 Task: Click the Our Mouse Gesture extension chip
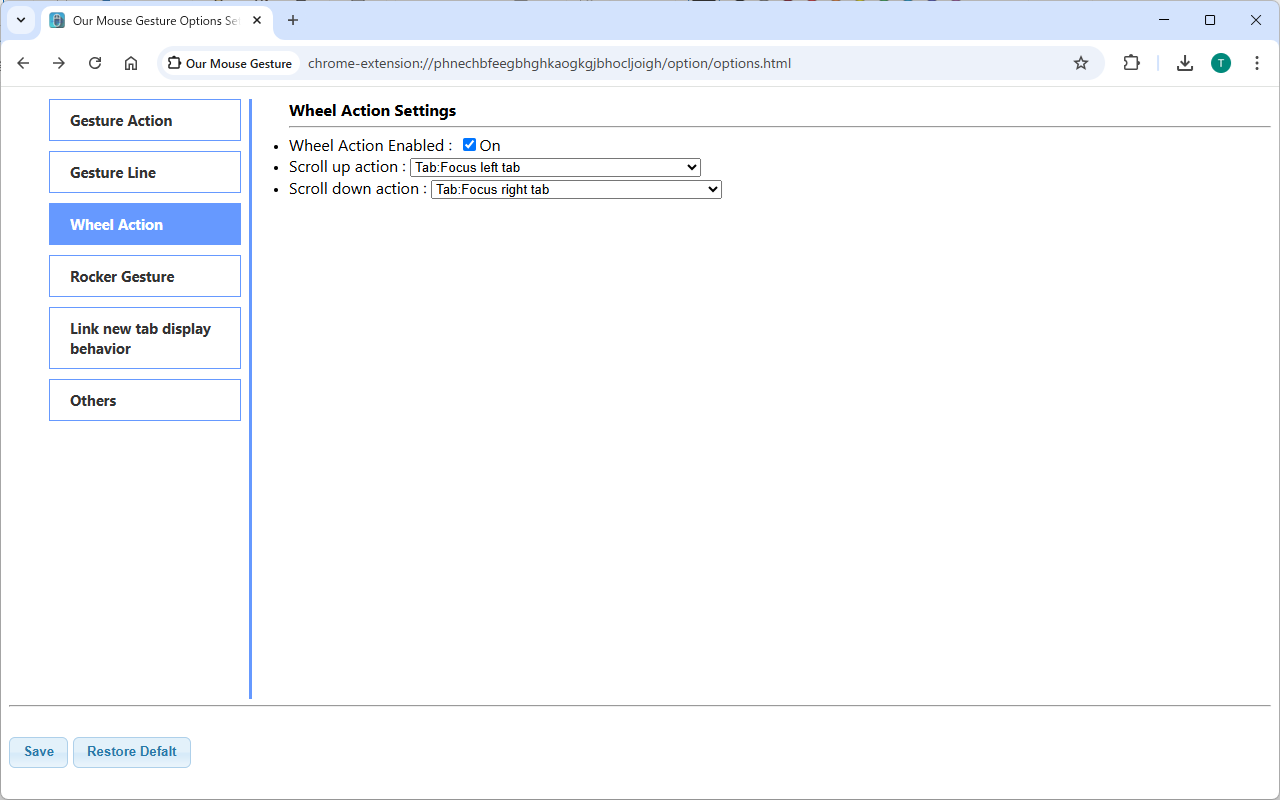click(x=230, y=63)
